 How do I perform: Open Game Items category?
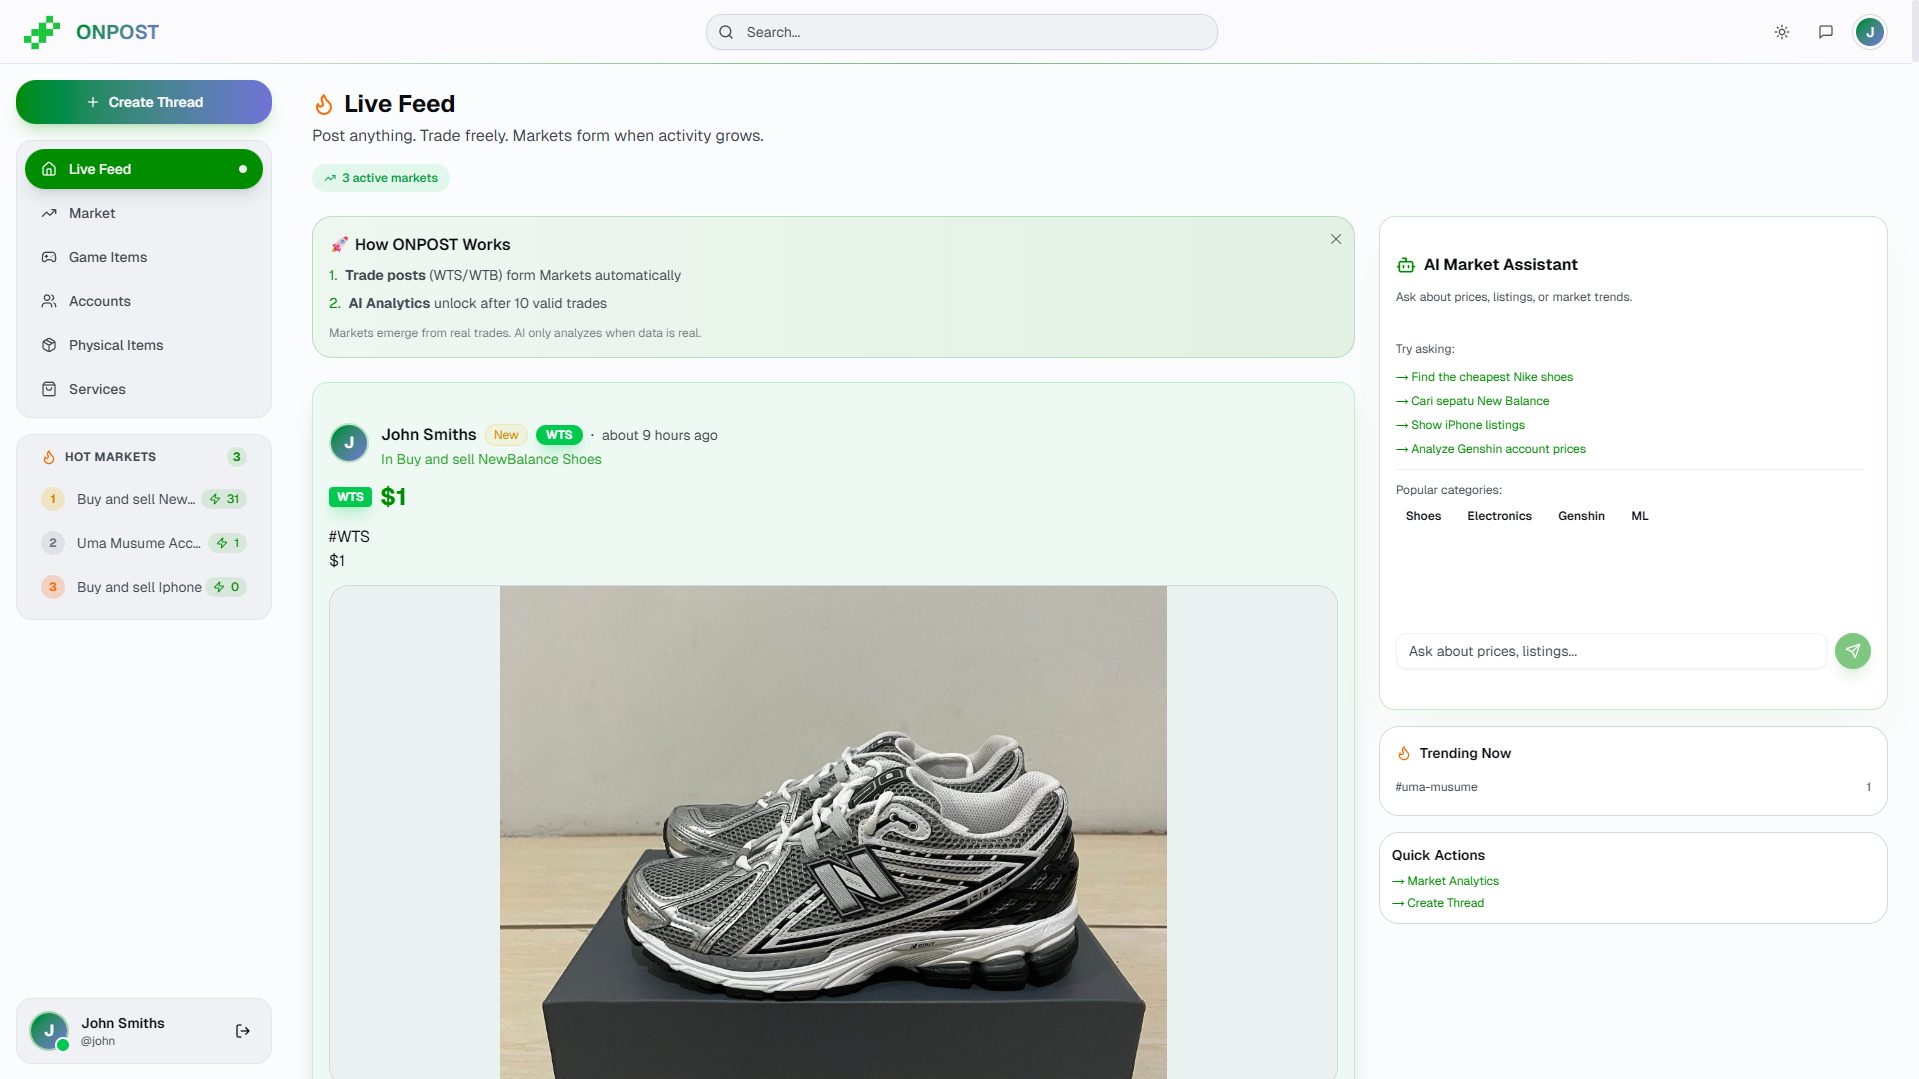[144, 257]
